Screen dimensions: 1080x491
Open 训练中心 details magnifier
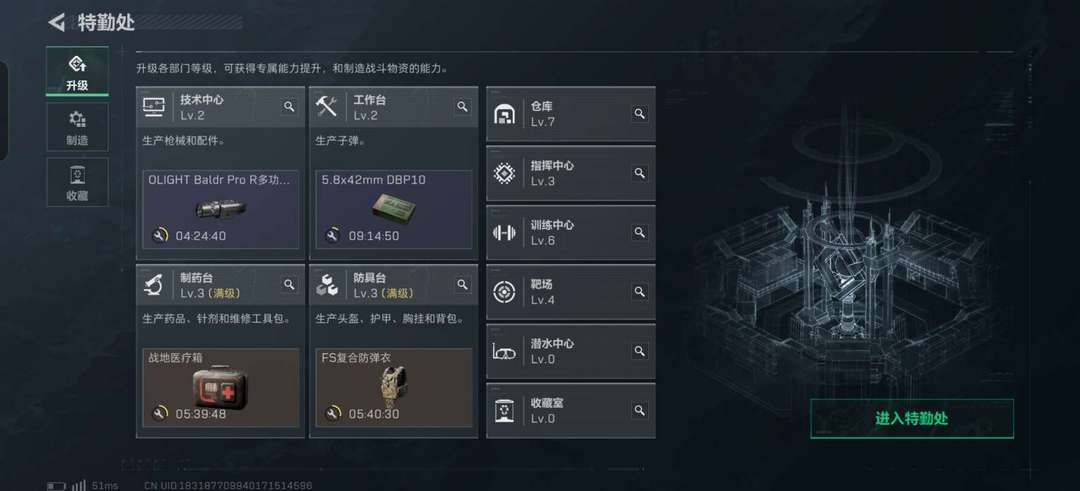[x=640, y=232]
